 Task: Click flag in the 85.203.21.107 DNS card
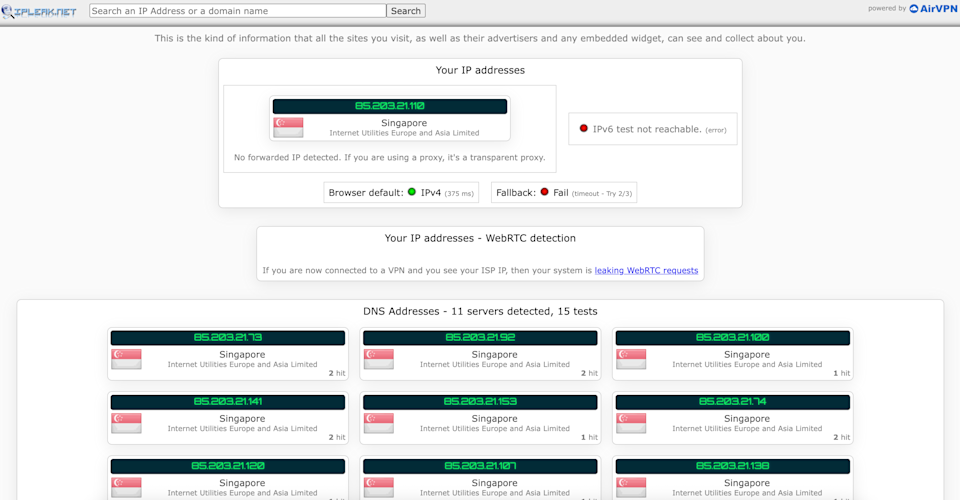coord(379,487)
